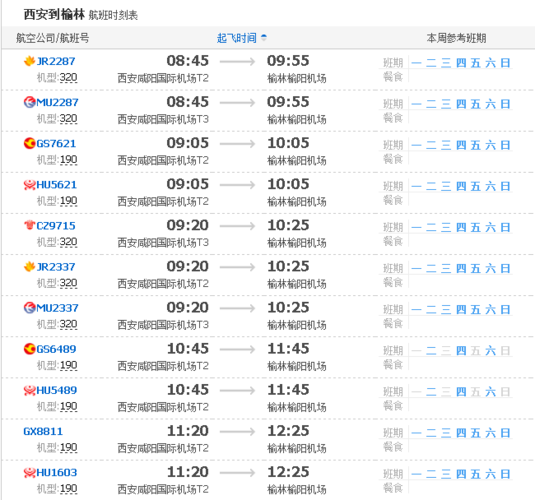Click the airline logo beside JR2287
The image size is (535, 500).
click(x=29, y=61)
